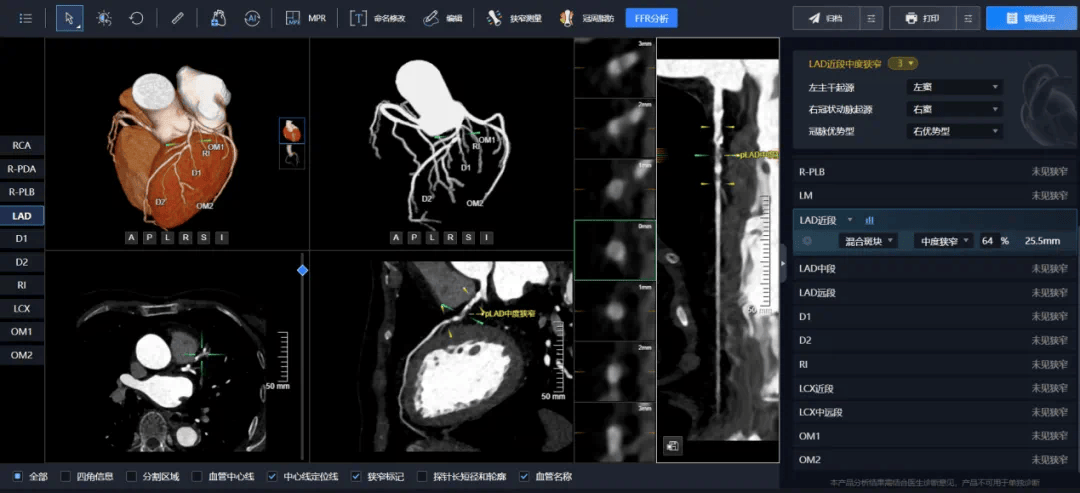The width and height of the screenshot is (1080, 493).
Task: Open the 混合斑块 plaque type dropdown
Action: pos(867,241)
